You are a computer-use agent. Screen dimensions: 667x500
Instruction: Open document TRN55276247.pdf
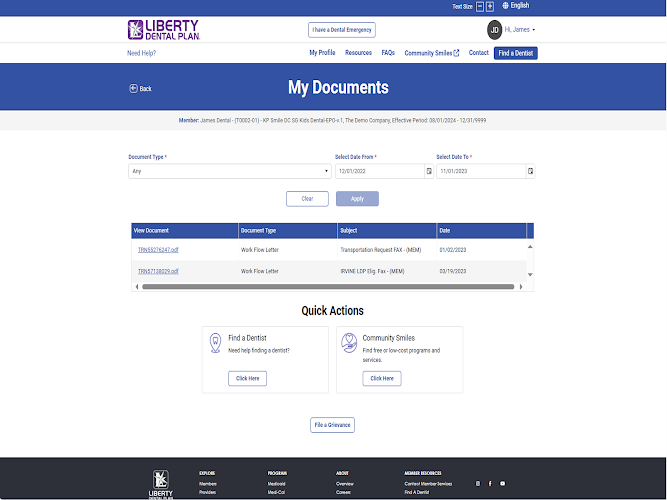click(158, 249)
